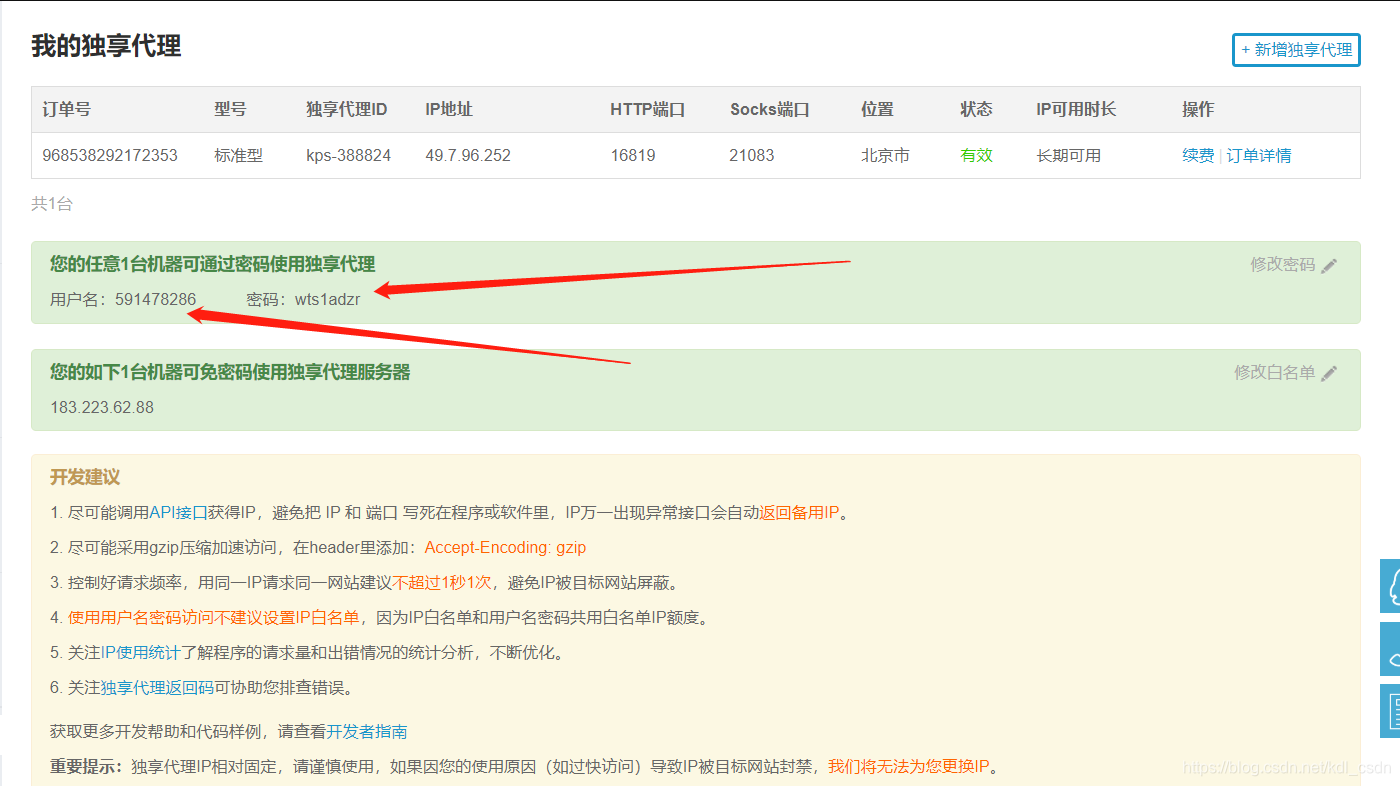This screenshot has width=1400, height=786.
Task: Click the IP地址 column header
Action: coord(449,110)
